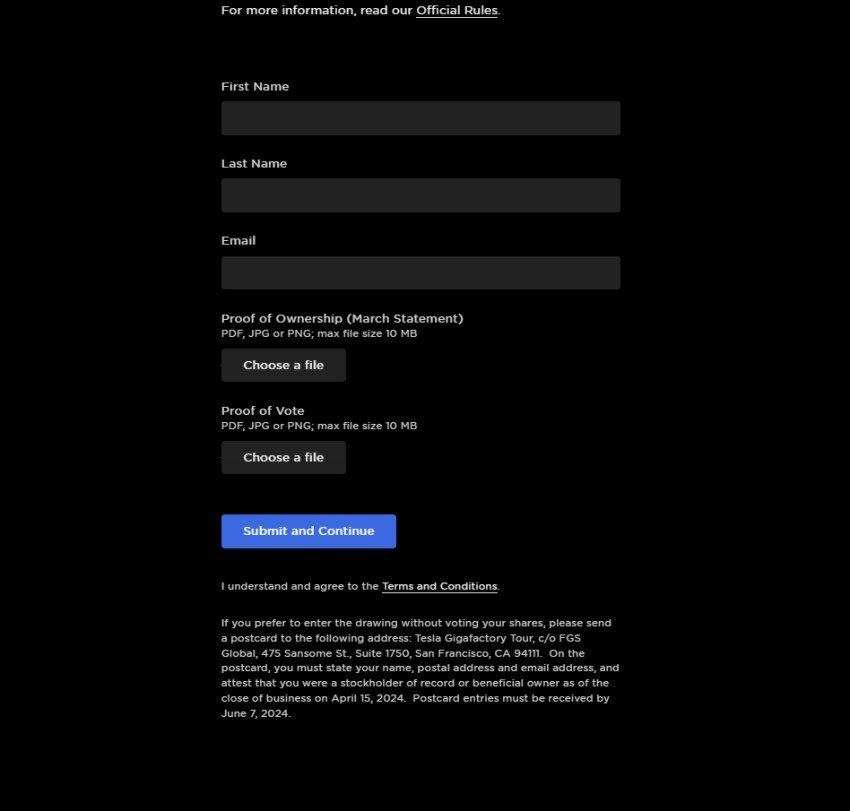850x811 pixels.
Task: Click the June 7, 2024 deadline text
Action: click(x=255, y=713)
